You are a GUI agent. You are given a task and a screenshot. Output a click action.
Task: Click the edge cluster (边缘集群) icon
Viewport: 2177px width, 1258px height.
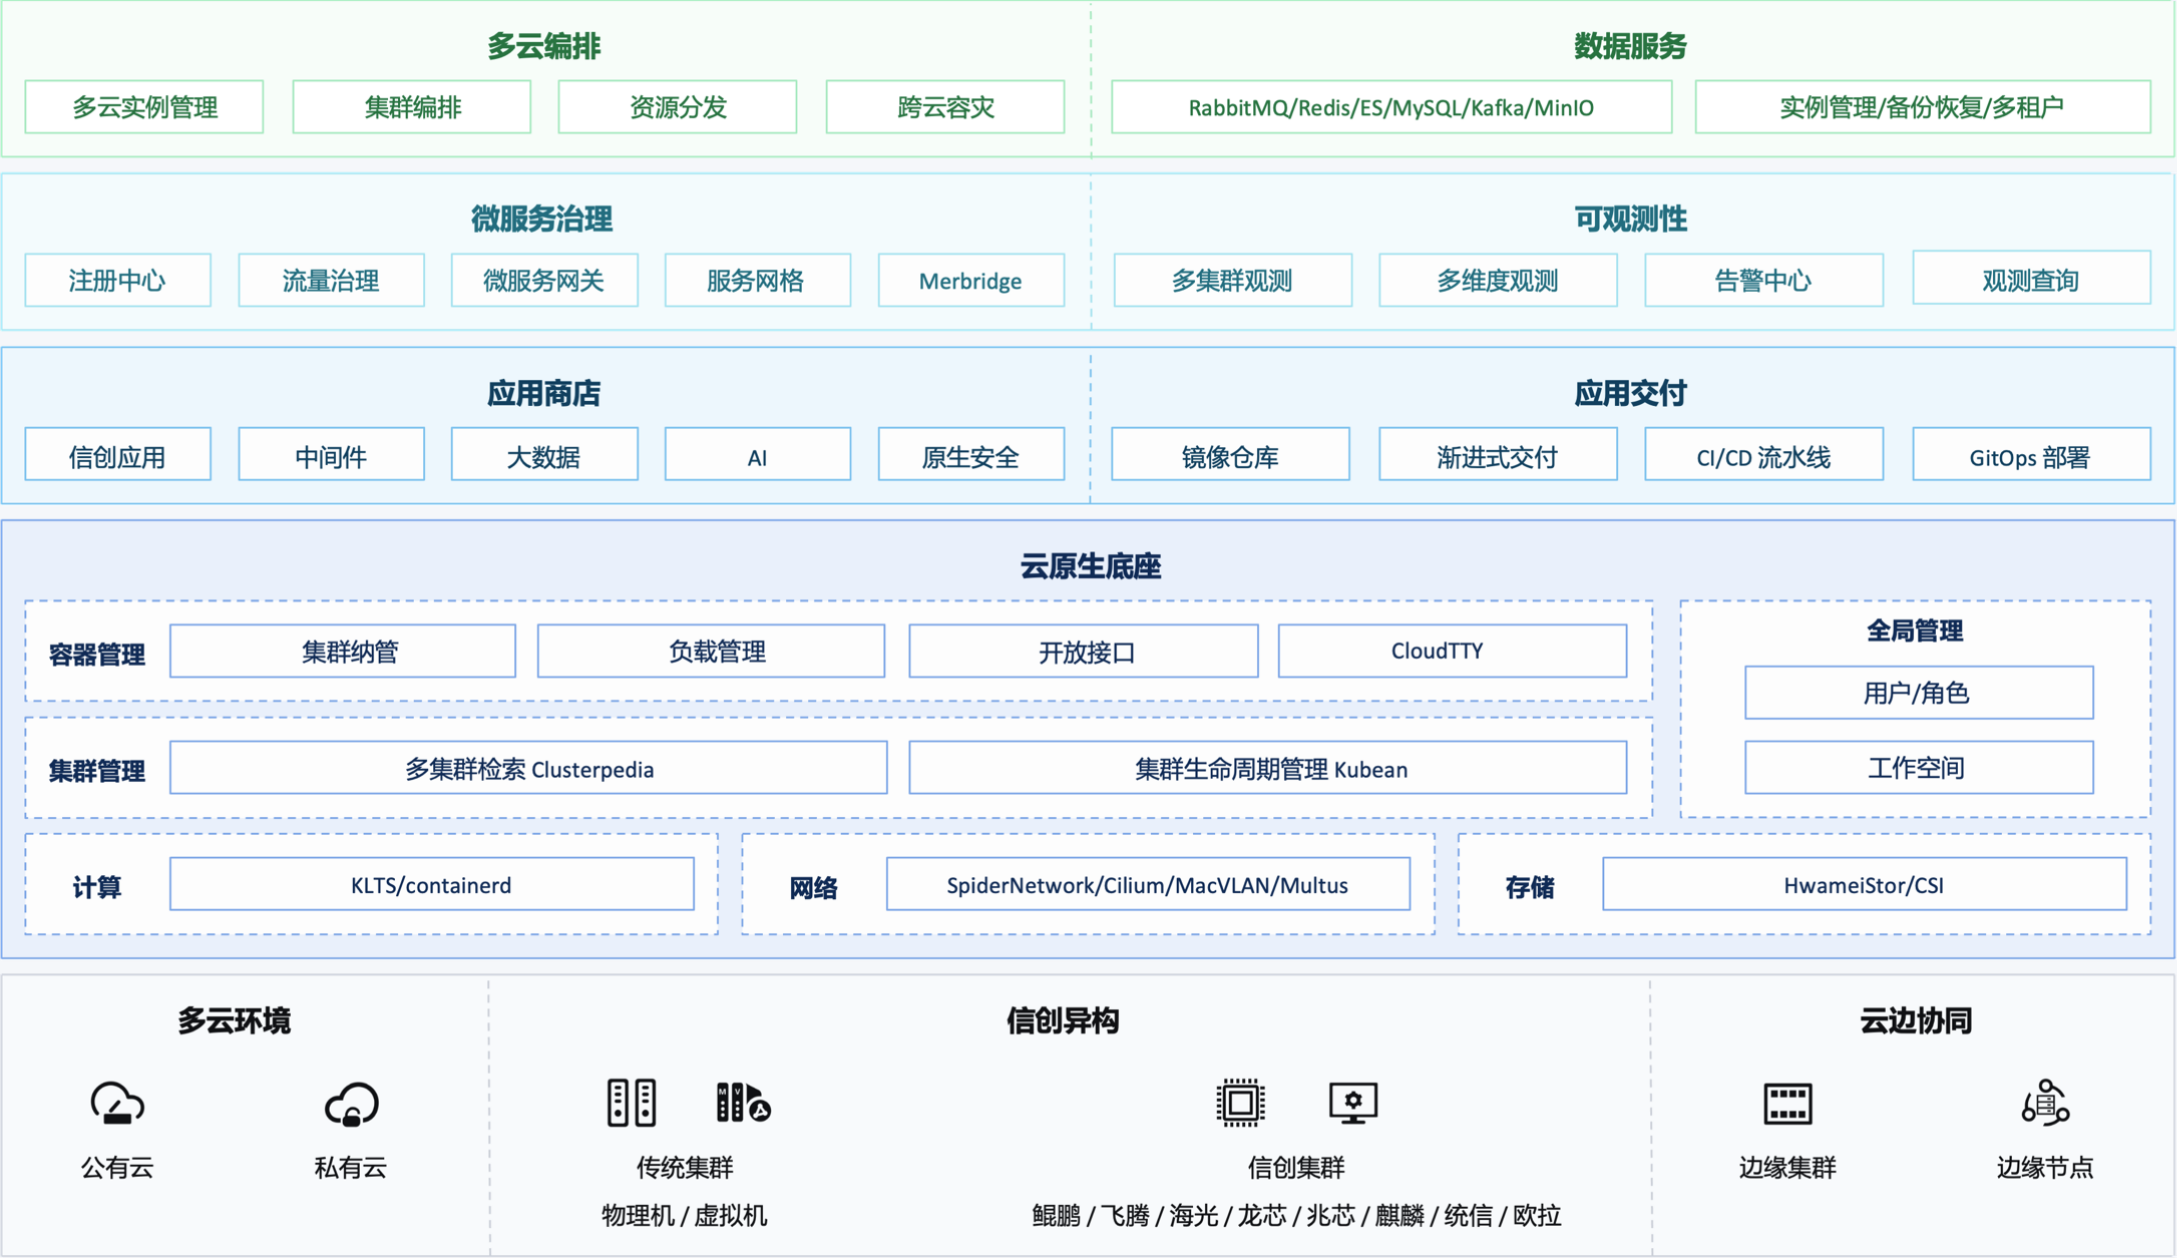[x=1787, y=1104]
